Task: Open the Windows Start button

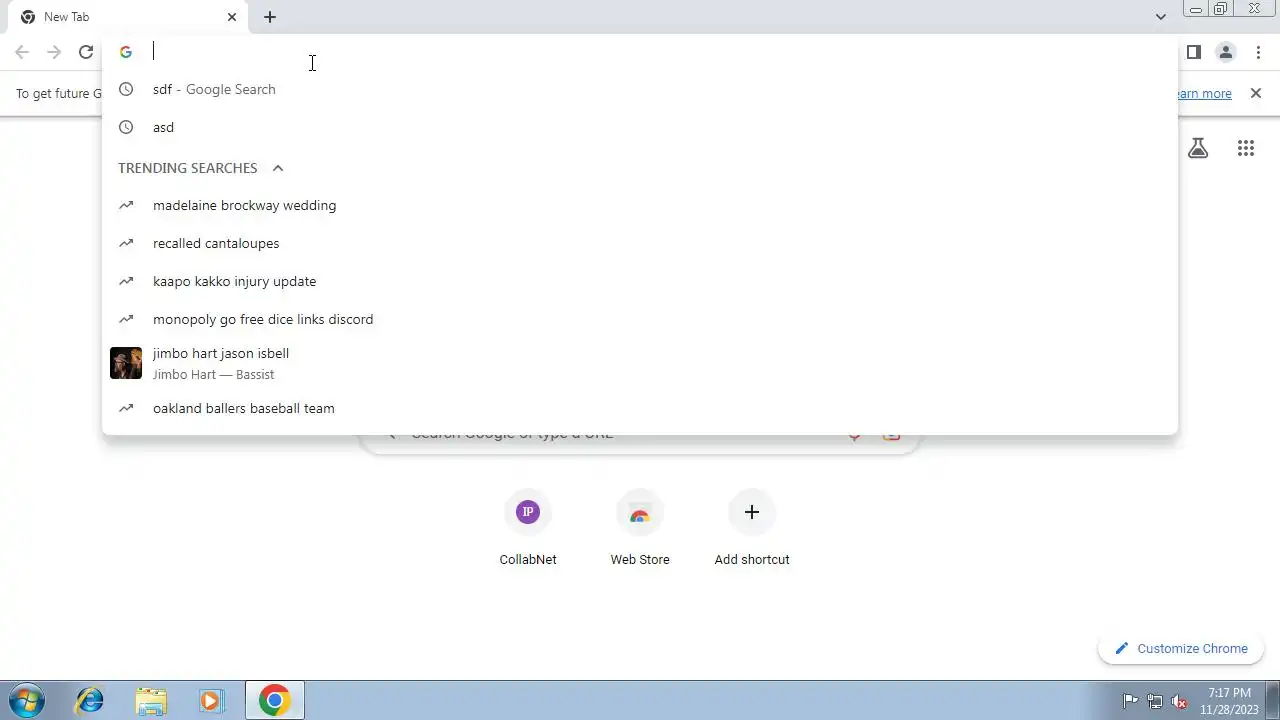Action: (26, 700)
